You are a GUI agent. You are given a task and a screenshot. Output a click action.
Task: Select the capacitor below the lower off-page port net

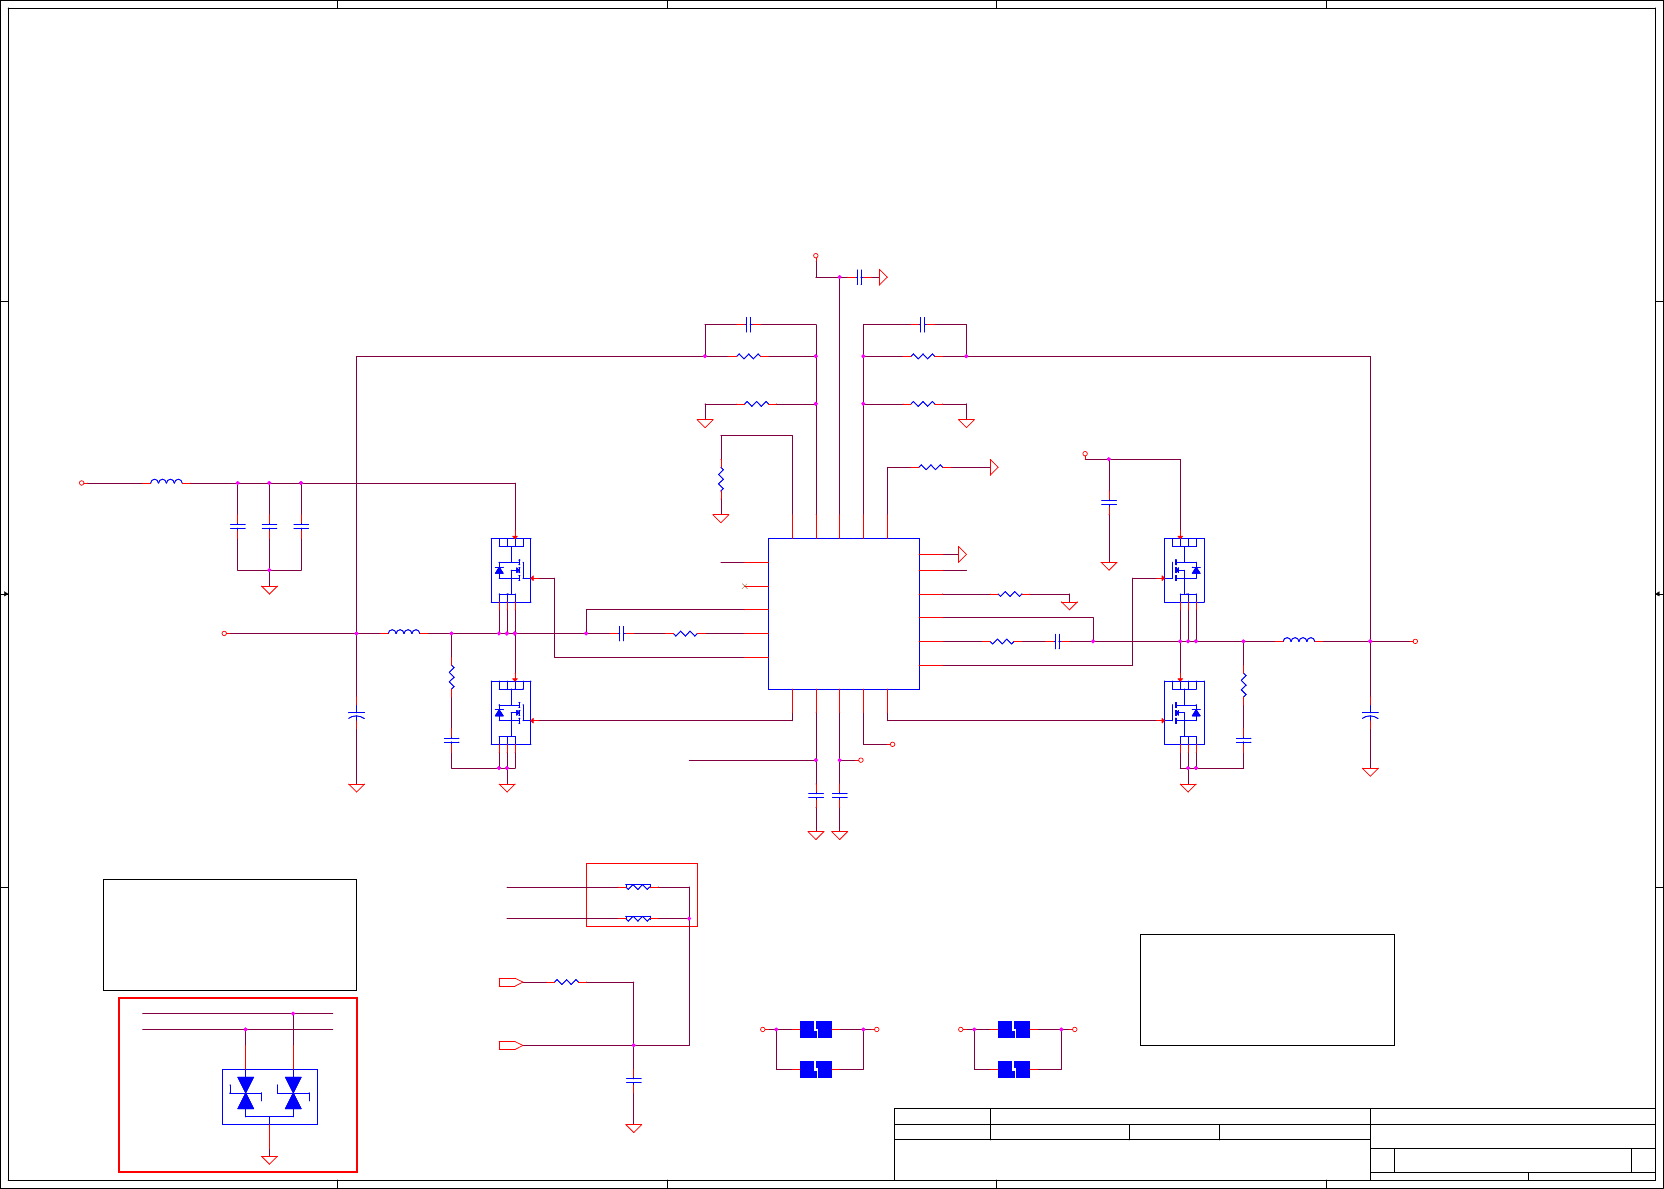(x=633, y=1080)
